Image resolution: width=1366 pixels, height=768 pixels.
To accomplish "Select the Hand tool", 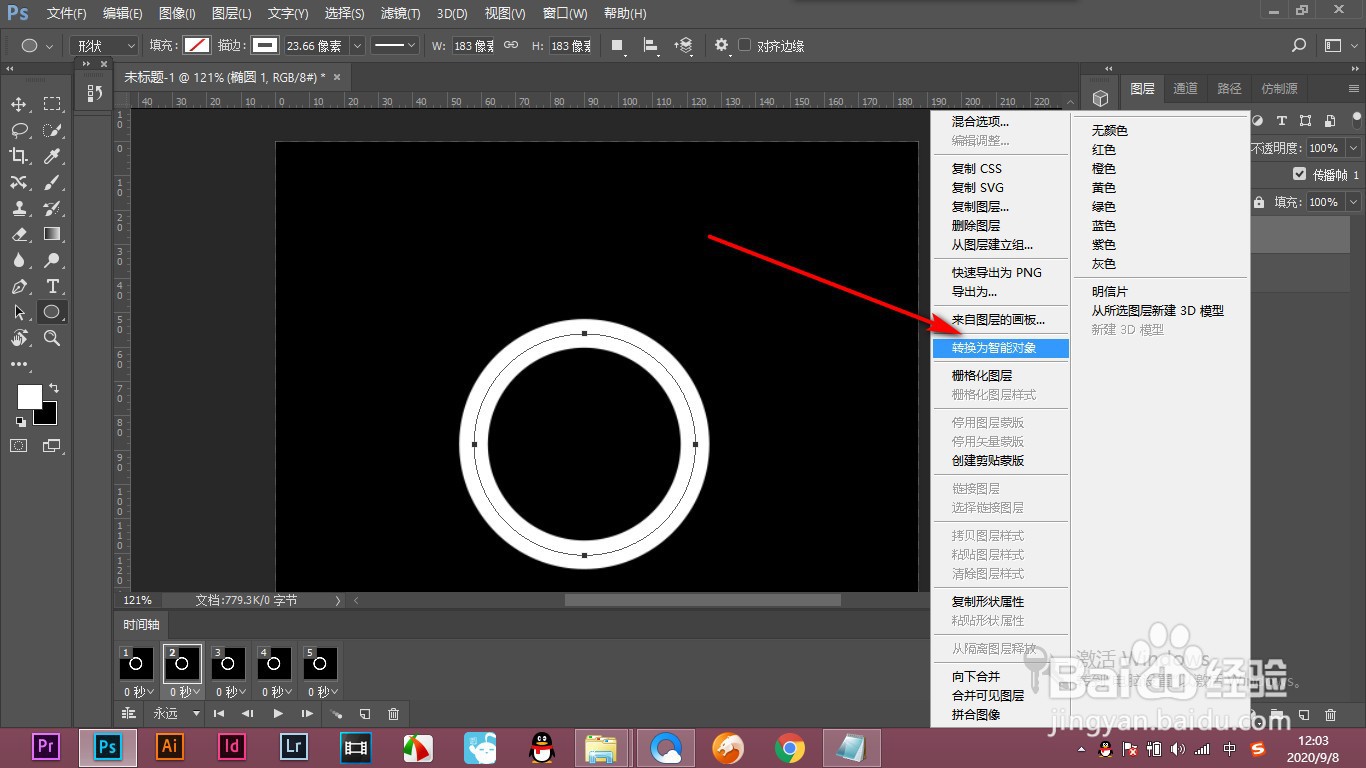I will coord(19,338).
